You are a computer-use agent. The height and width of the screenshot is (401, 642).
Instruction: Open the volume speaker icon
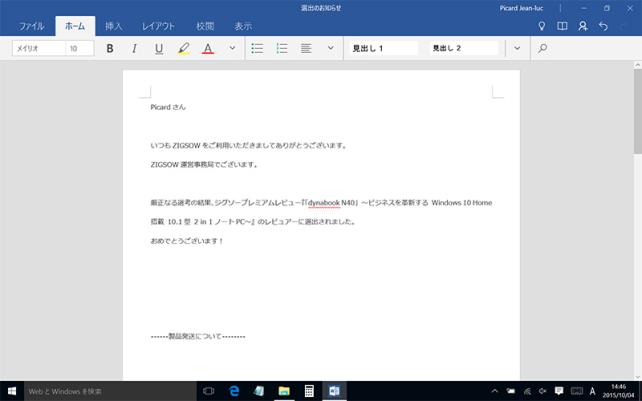click(x=543, y=391)
